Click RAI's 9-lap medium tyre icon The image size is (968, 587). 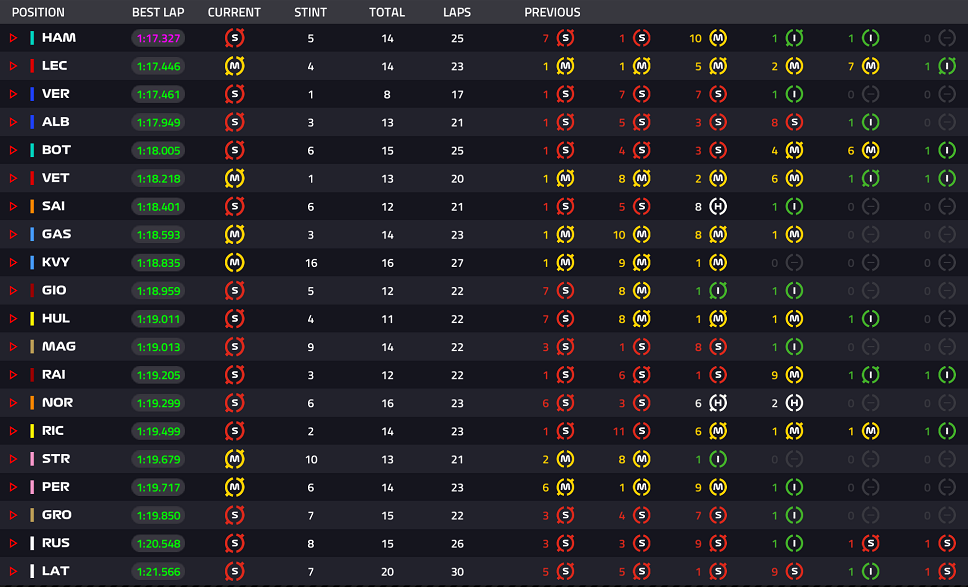(x=795, y=375)
